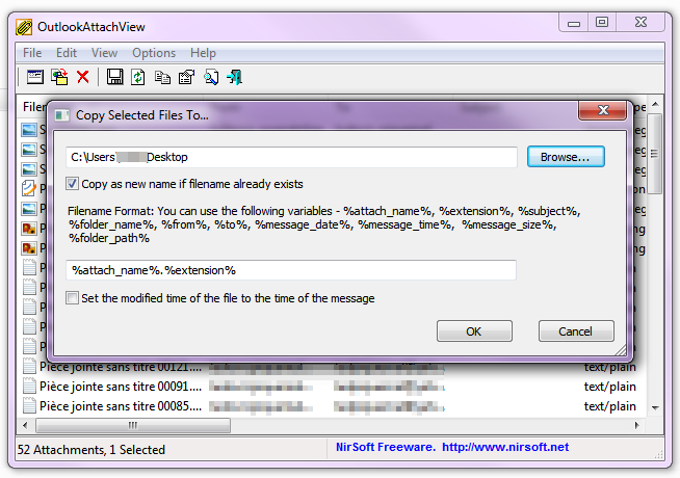Viewport: 680px width, 478px height.
Task: Open Mailbox Scan Options toolbar icon
Action: coord(35,77)
